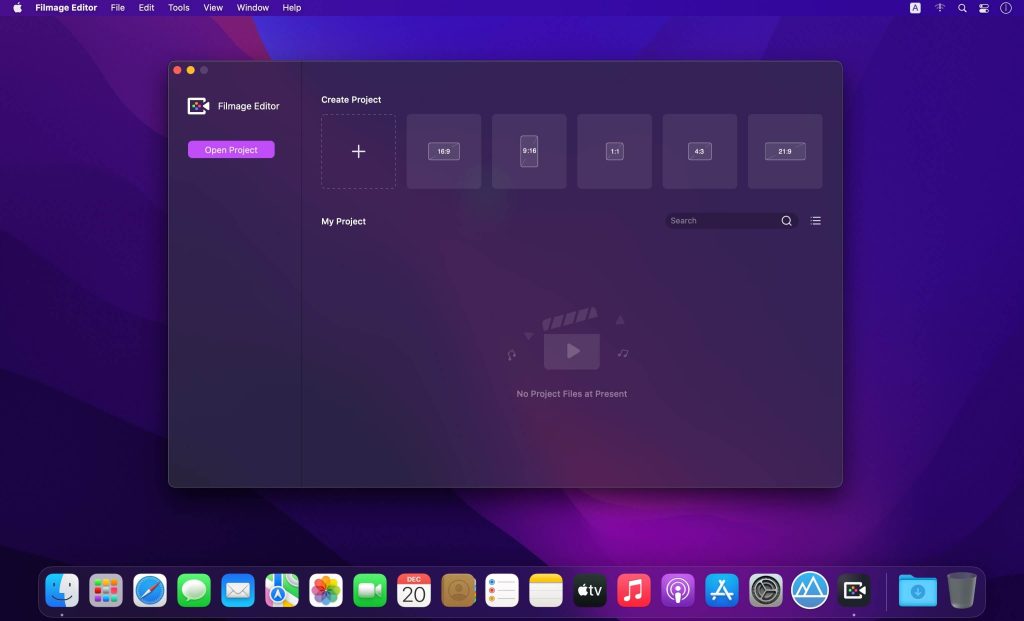The height and width of the screenshot is (621, 1024).
Task: Pick the 21:9 widescreen project template
Action: tap(784, 151)
